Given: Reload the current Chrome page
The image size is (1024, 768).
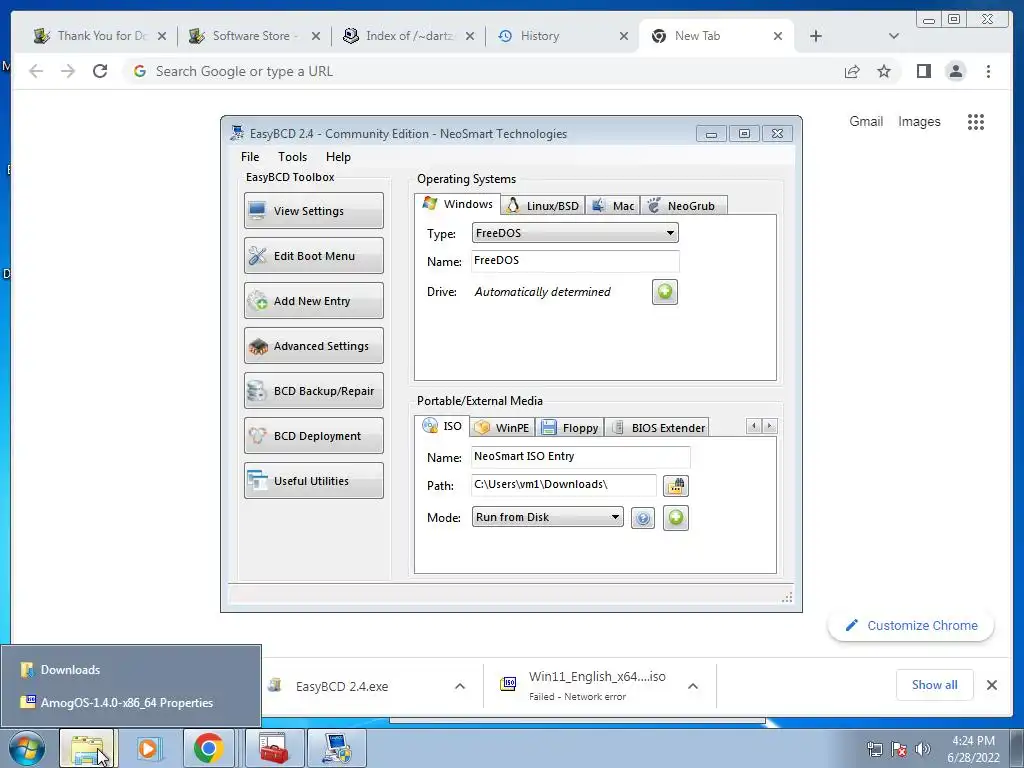Looking at the screenshot, I should tap(100, 71).
